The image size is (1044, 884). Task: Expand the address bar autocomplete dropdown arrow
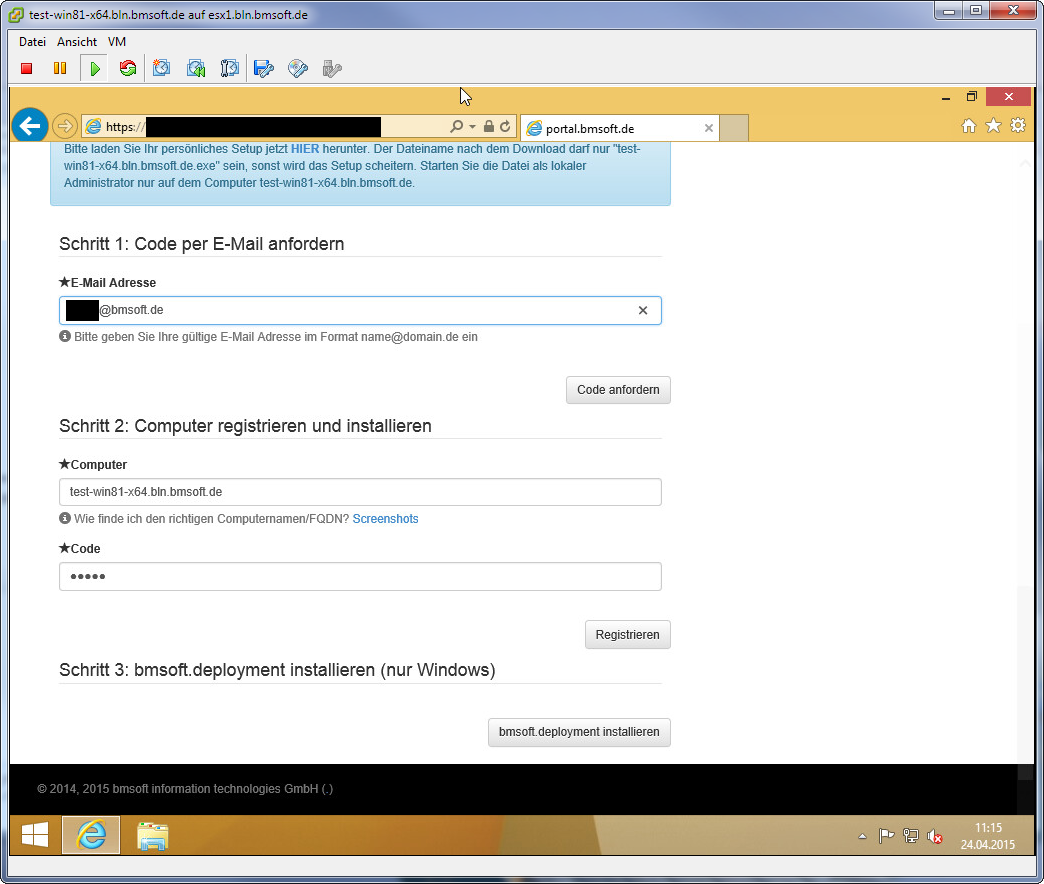472,126
